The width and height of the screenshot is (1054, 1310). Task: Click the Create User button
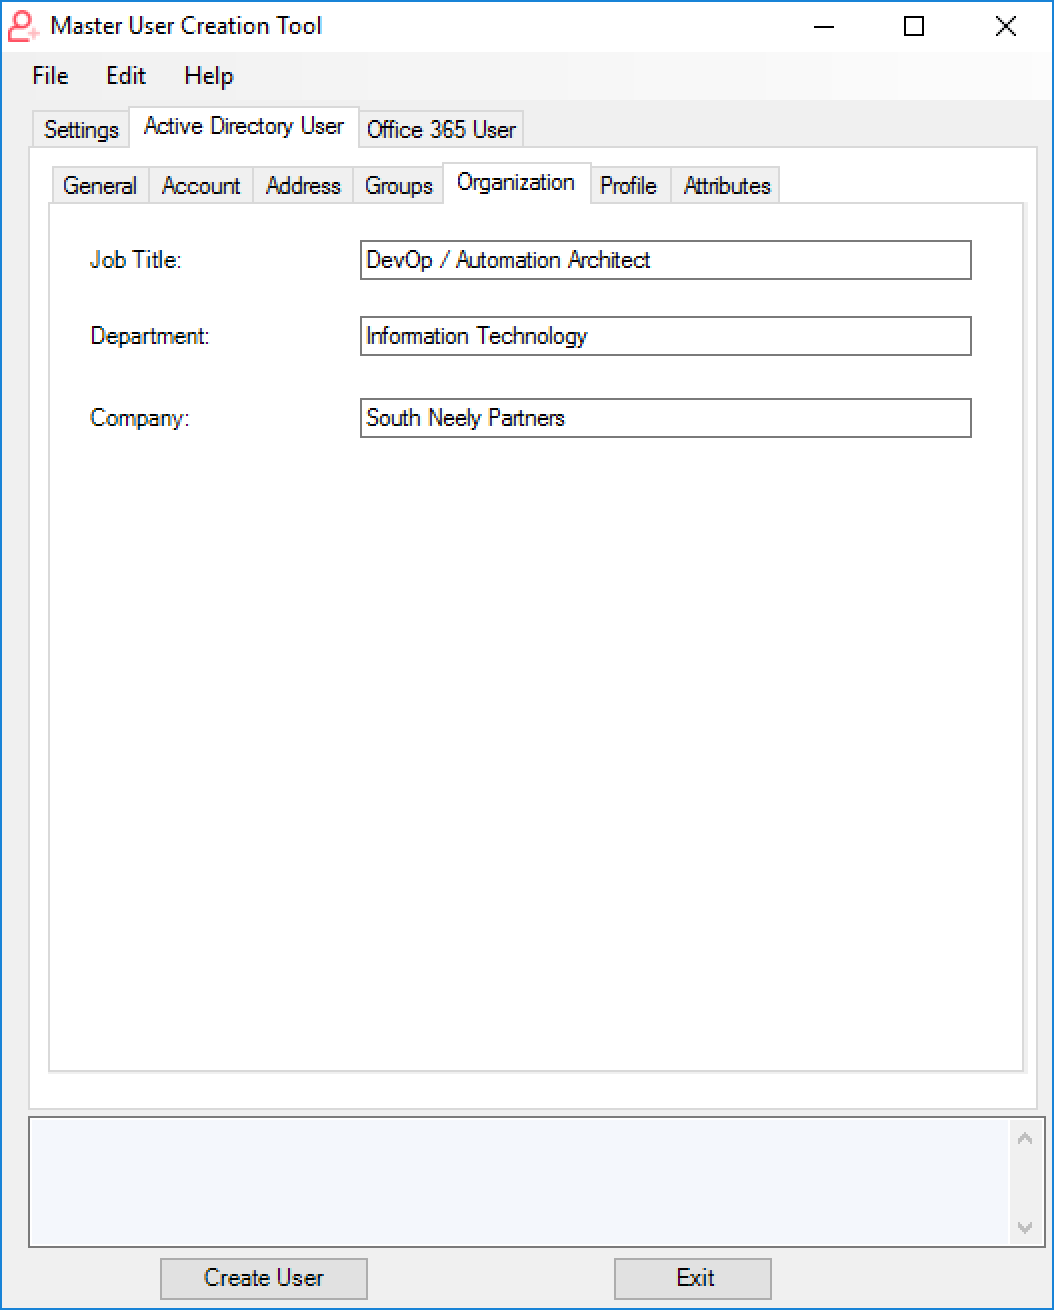pos(264,1278)
